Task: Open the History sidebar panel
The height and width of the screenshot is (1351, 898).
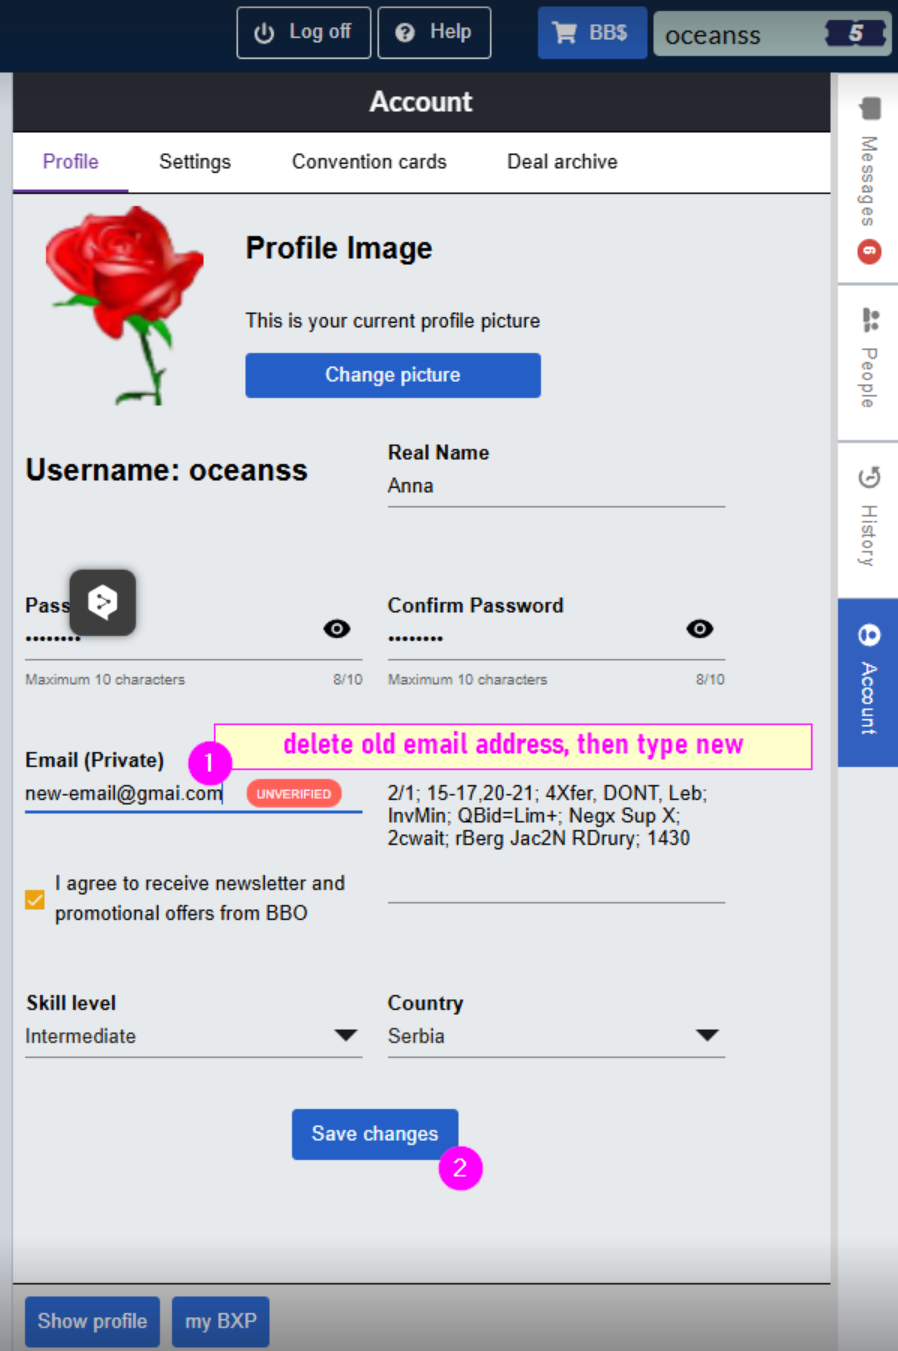Action: (868, 518)
